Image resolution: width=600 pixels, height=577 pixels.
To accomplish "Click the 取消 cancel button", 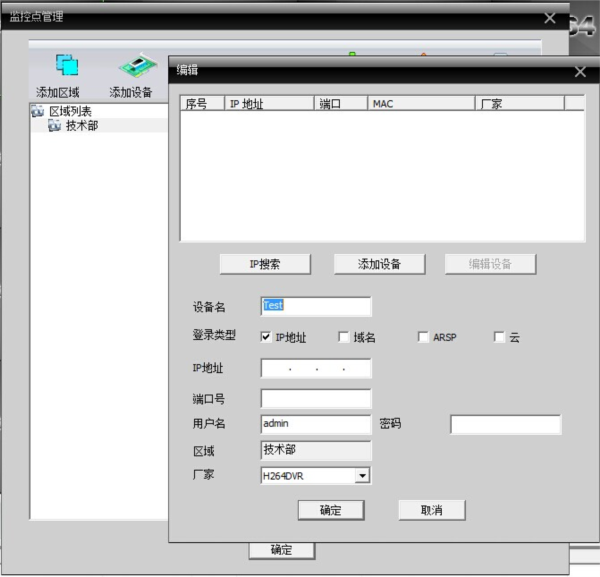I will coord(431,510).
